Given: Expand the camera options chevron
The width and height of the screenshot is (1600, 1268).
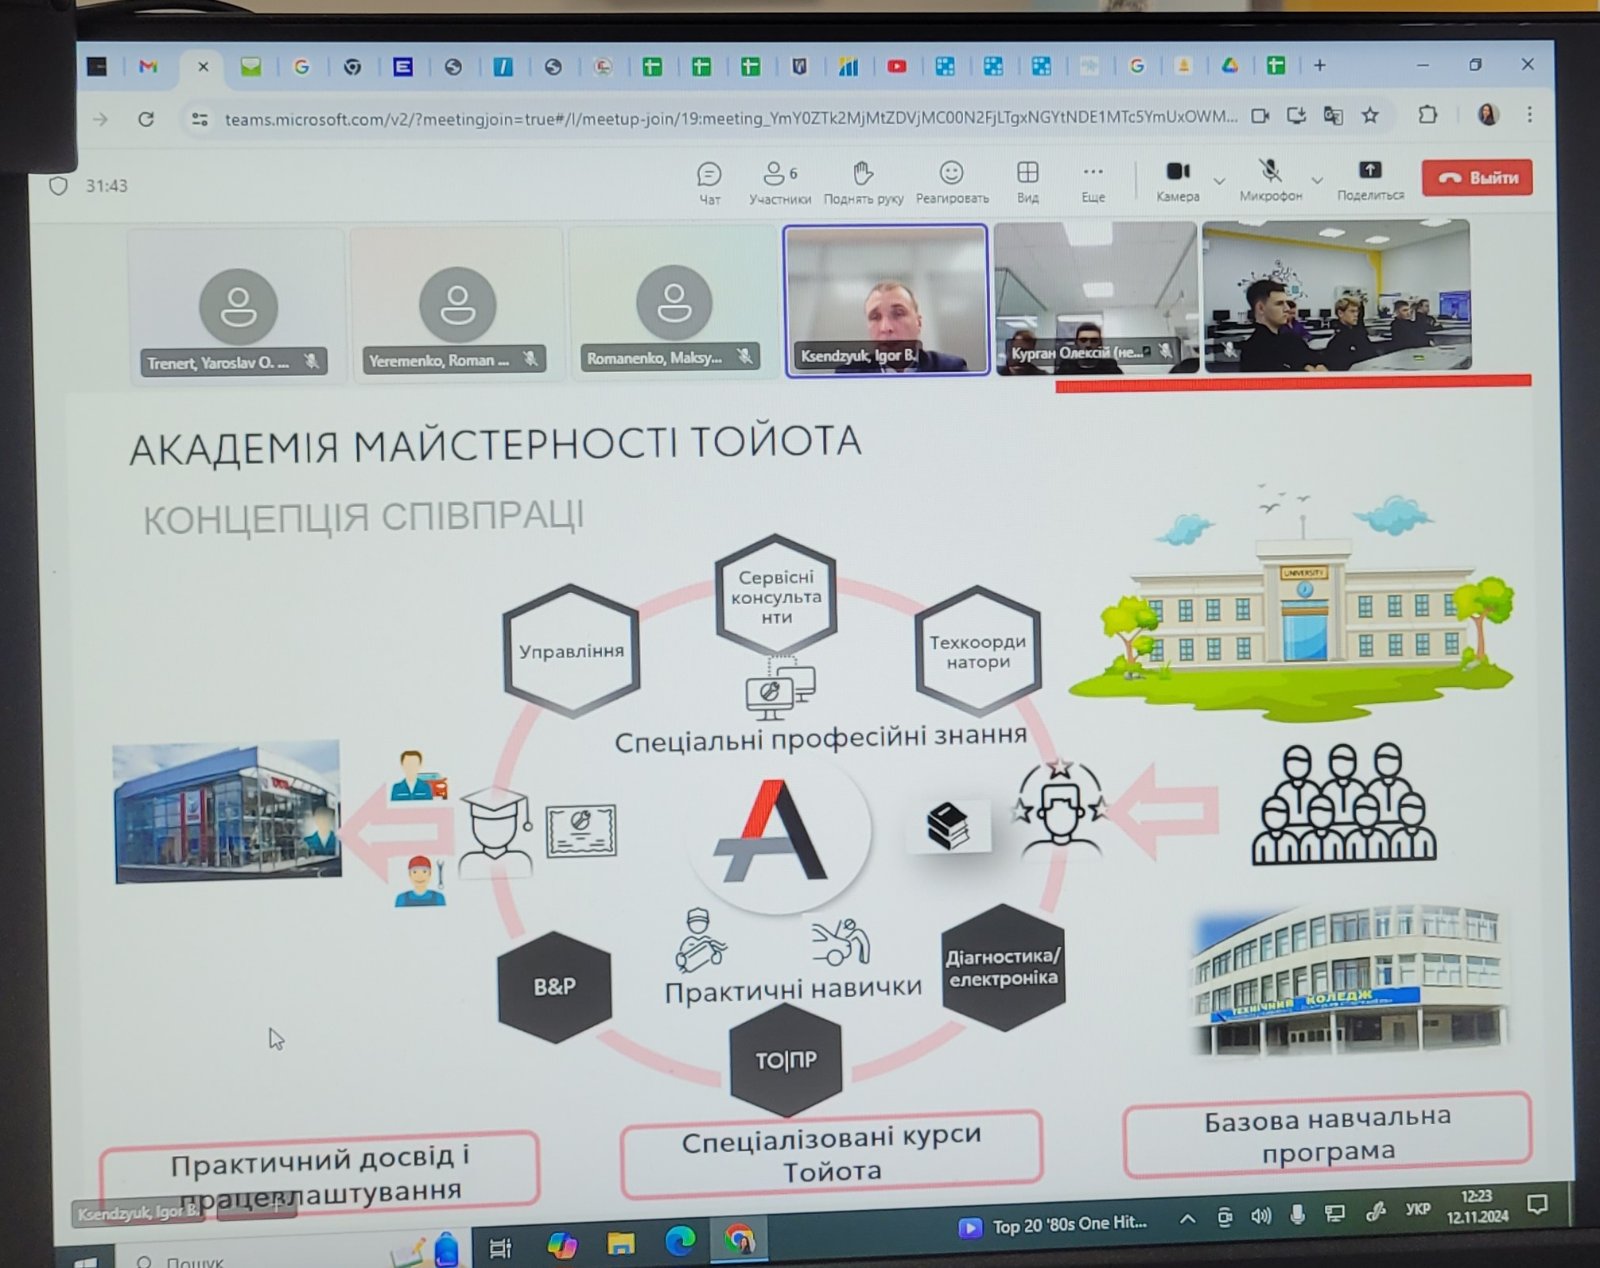Looking at the screenshot, I should tap(1219, 181).
